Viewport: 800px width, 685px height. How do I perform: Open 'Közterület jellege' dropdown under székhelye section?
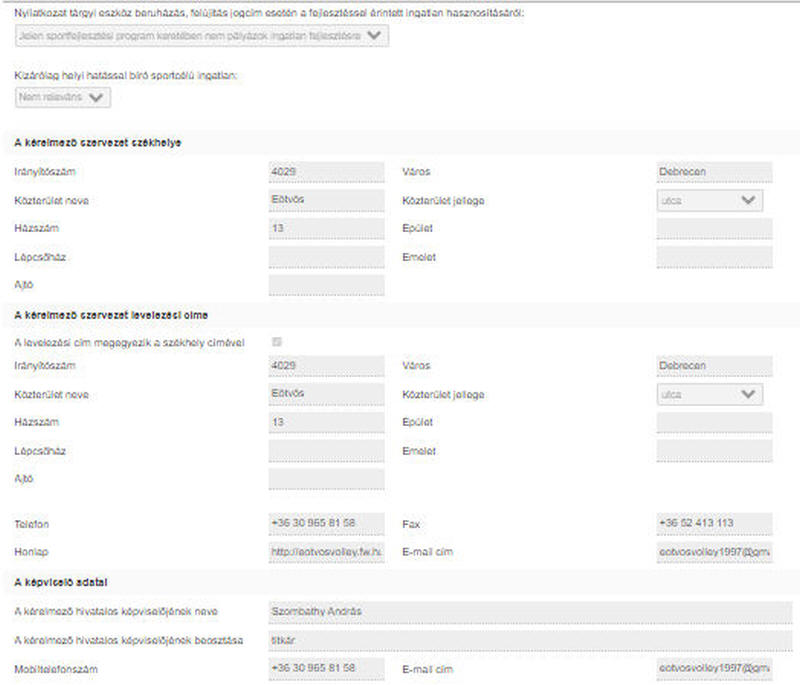click(709, 200)
